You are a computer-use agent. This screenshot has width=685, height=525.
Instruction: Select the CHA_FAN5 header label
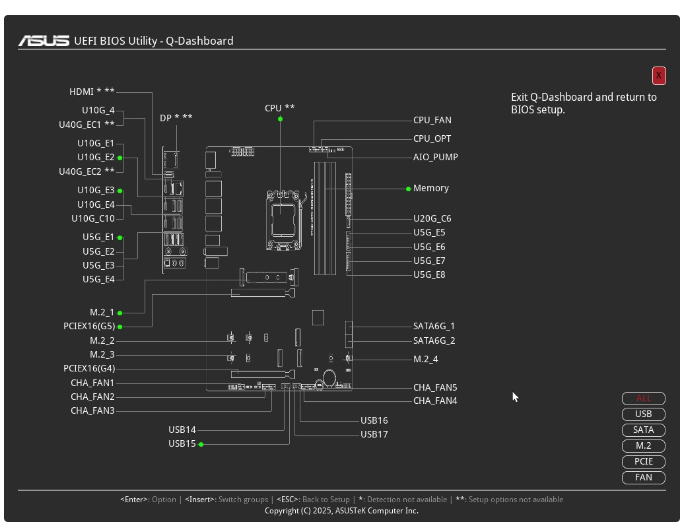pos(435,388)
